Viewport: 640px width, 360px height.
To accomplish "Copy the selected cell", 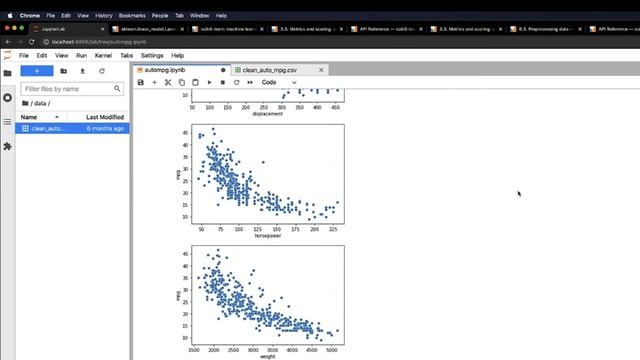I will point(182,82).
